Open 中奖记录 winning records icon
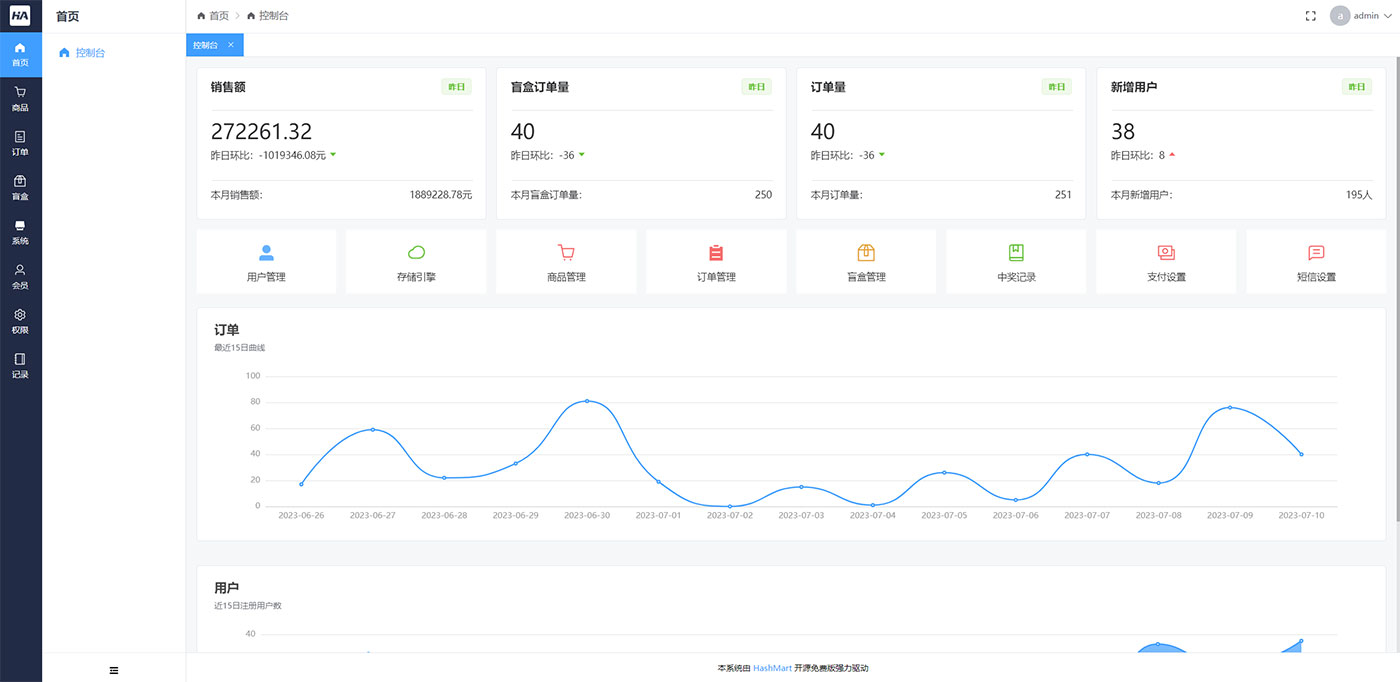This screenshot has height=682, width=1400. tap(1015, 261)
